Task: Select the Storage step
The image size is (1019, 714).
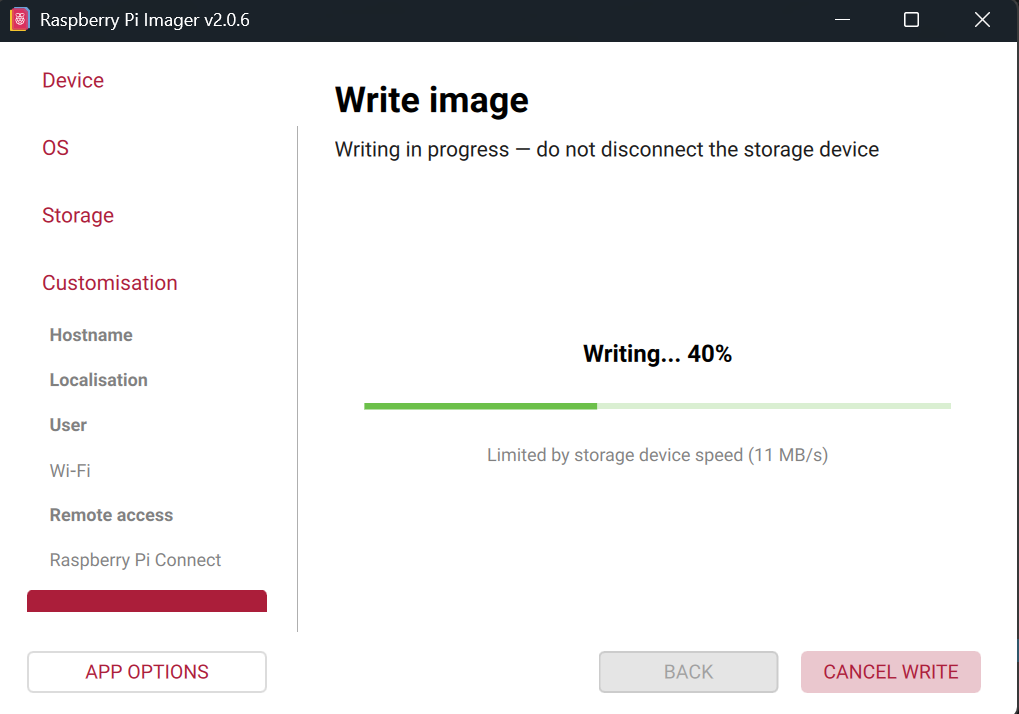Action: [78, 216]
